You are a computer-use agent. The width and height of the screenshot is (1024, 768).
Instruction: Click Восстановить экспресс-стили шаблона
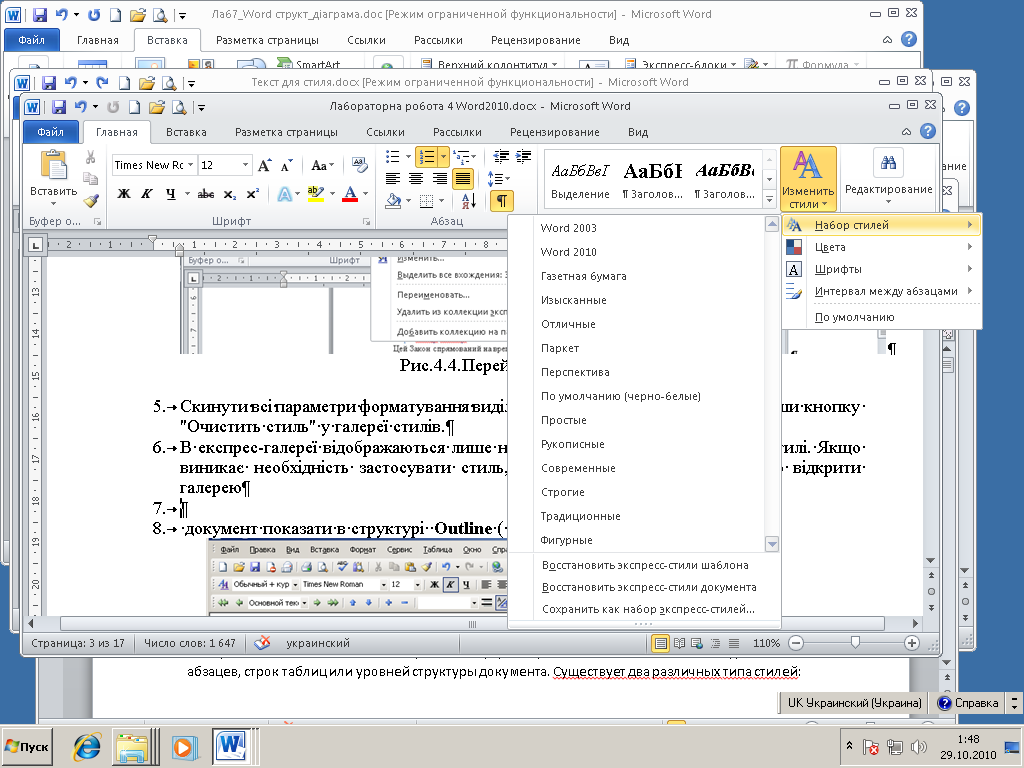pyautogui.click(x=643, y=566)
